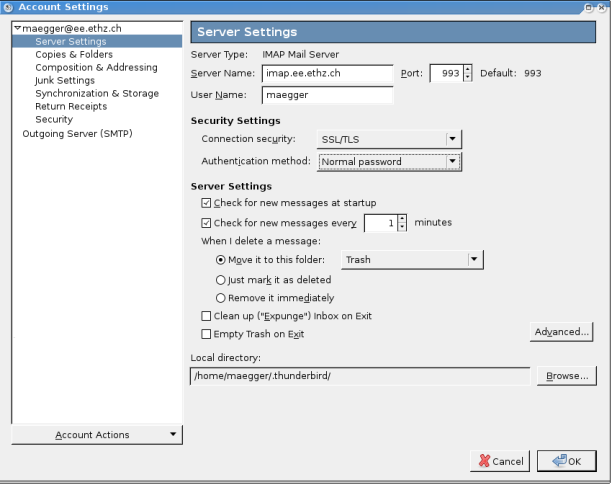The width and height of the screenshot is (612, 485).
Task: Open Composition & Addressing settings
Action: tap(96, 67)
